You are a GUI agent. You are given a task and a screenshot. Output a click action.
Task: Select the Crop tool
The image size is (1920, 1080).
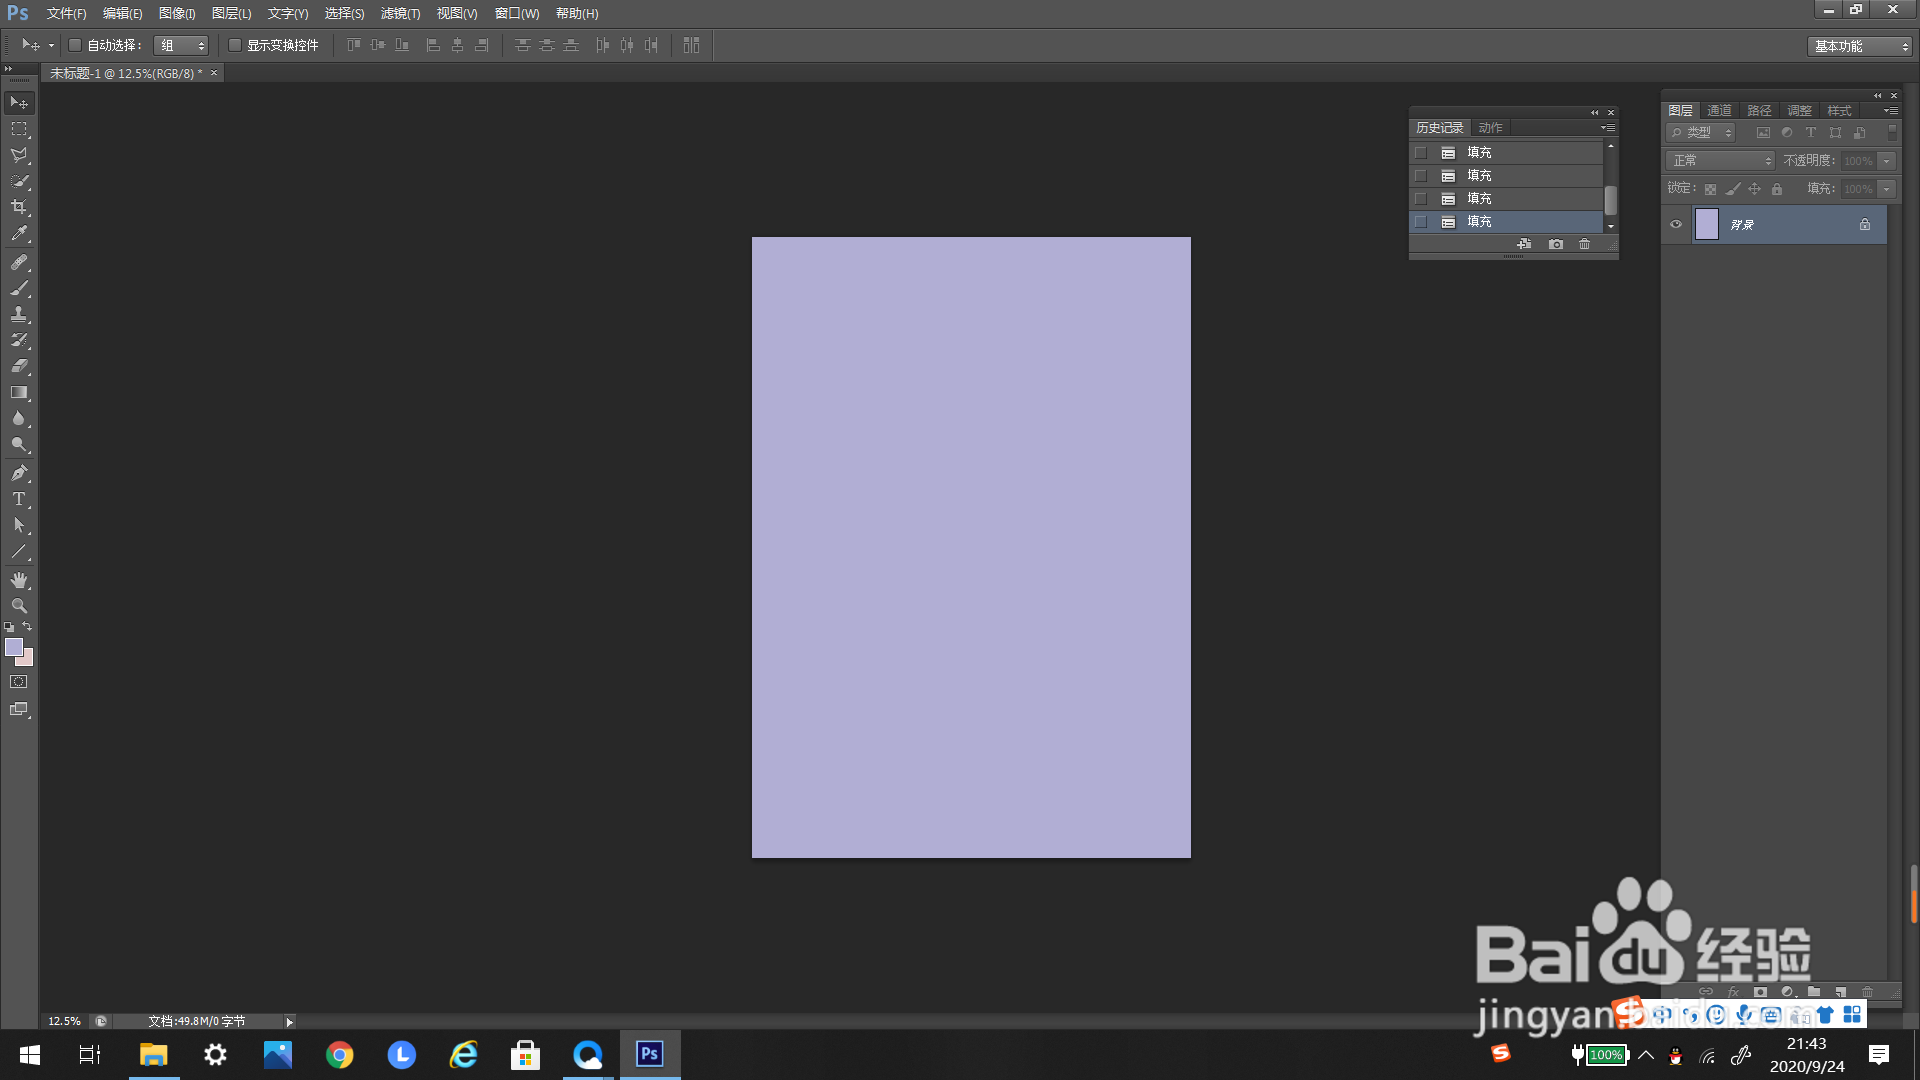(19, 207)
